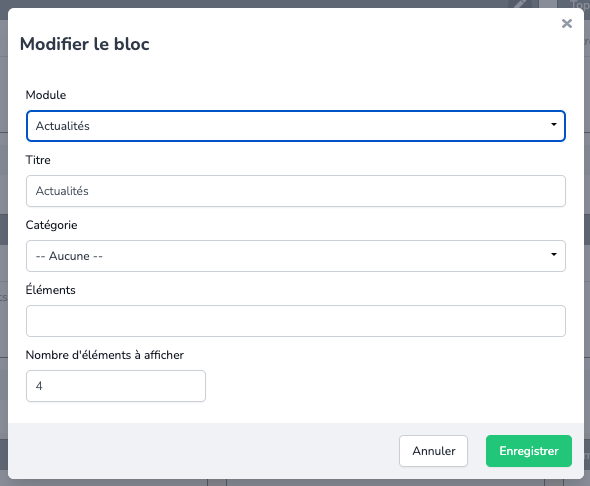Image resolution: width=590 pixels, height=486 pixels.
Task: Click the Module field's caret arrow
Action: pyautogui.click(x=554, y=125)
